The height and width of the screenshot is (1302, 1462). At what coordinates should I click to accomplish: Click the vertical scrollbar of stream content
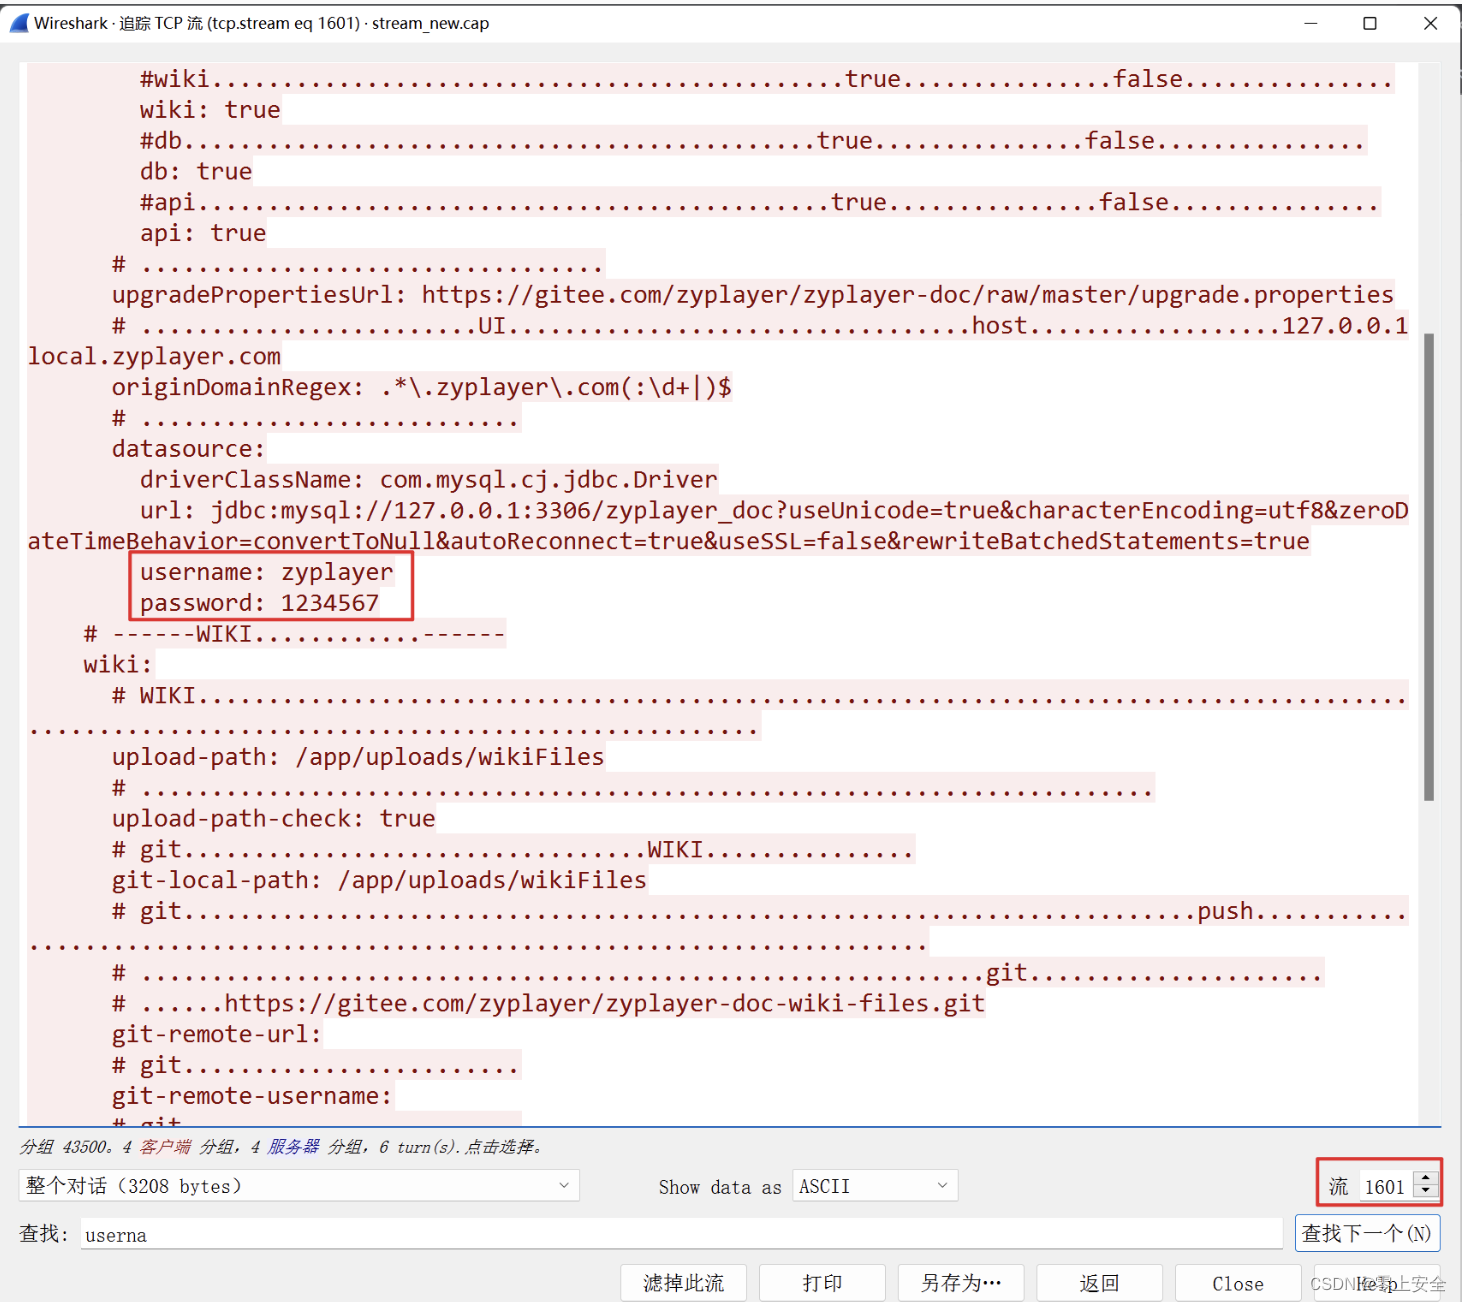1429,566
